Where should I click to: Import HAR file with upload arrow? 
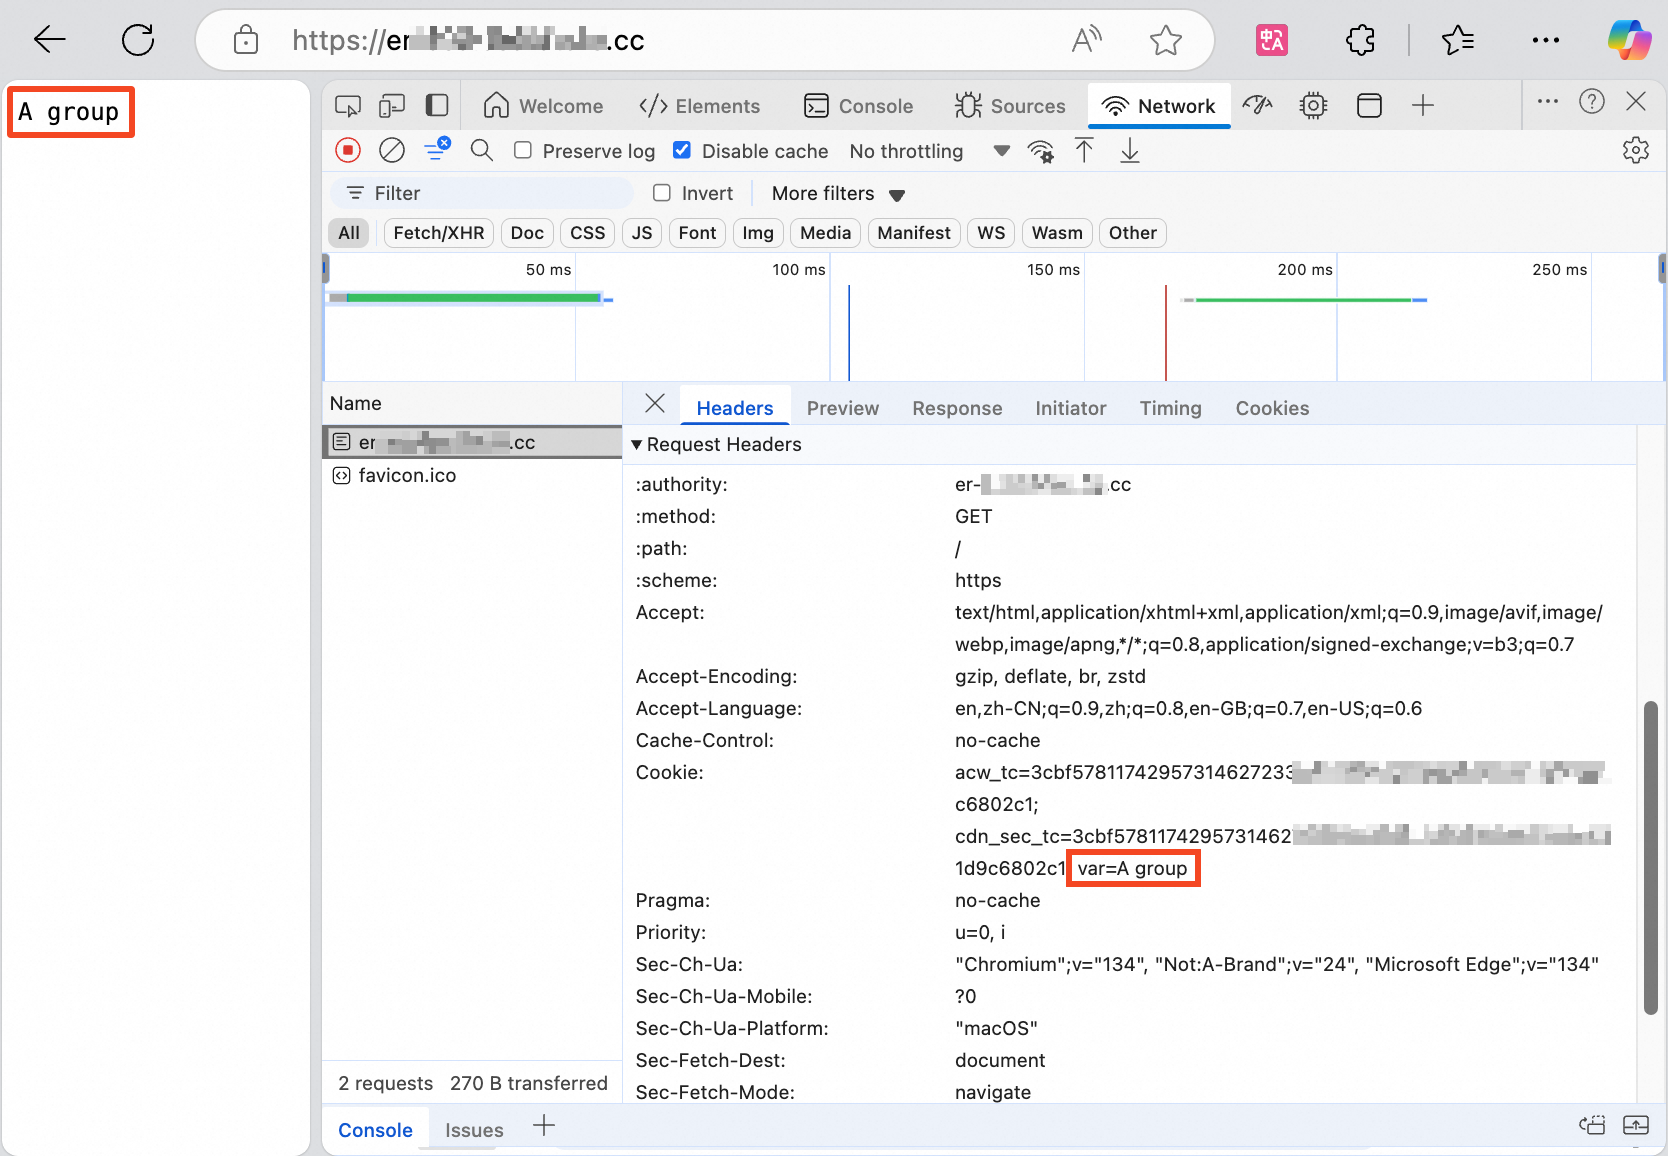(1084, 151)
